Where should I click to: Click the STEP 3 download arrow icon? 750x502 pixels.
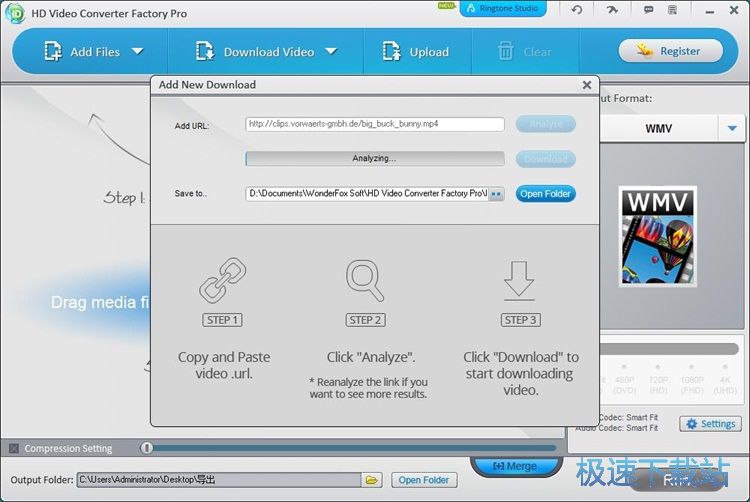pos(519,281)
